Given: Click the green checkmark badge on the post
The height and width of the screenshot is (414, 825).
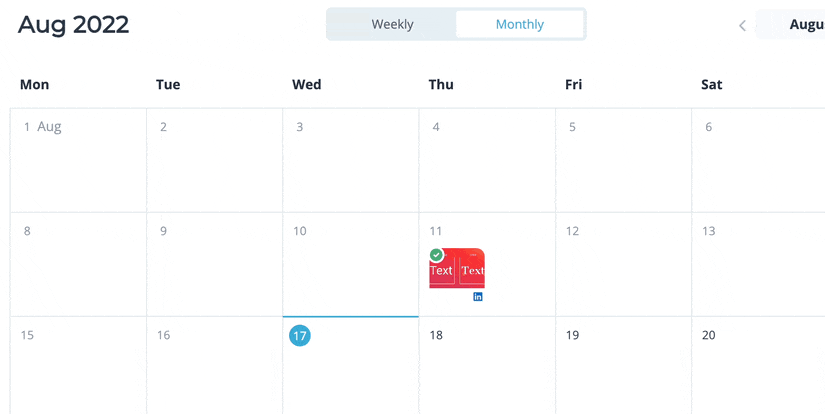Looking at the screenshot, I should click(436, 255).
